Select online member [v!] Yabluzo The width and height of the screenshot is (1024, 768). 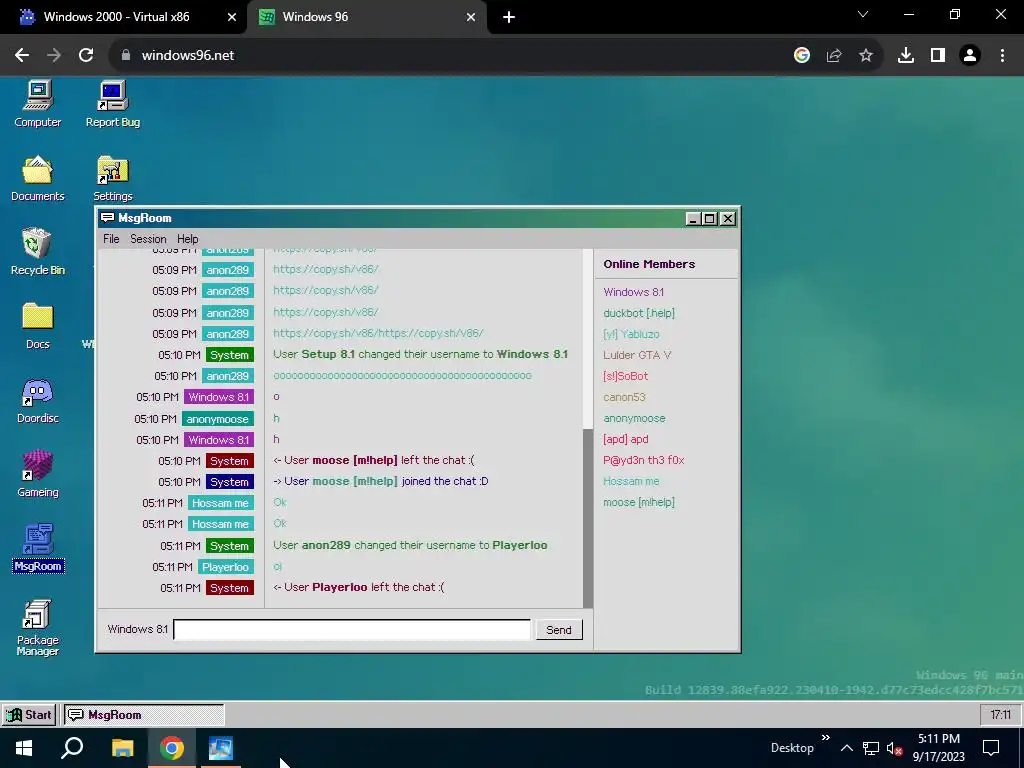tap(631, 334)
